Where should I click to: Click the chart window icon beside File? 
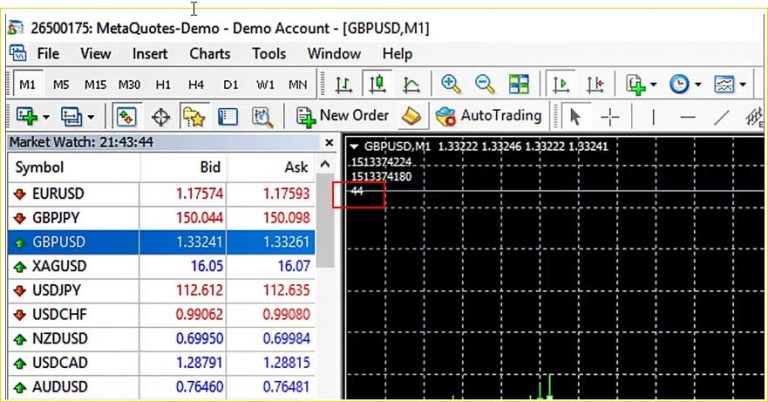[x=18, y=53]
